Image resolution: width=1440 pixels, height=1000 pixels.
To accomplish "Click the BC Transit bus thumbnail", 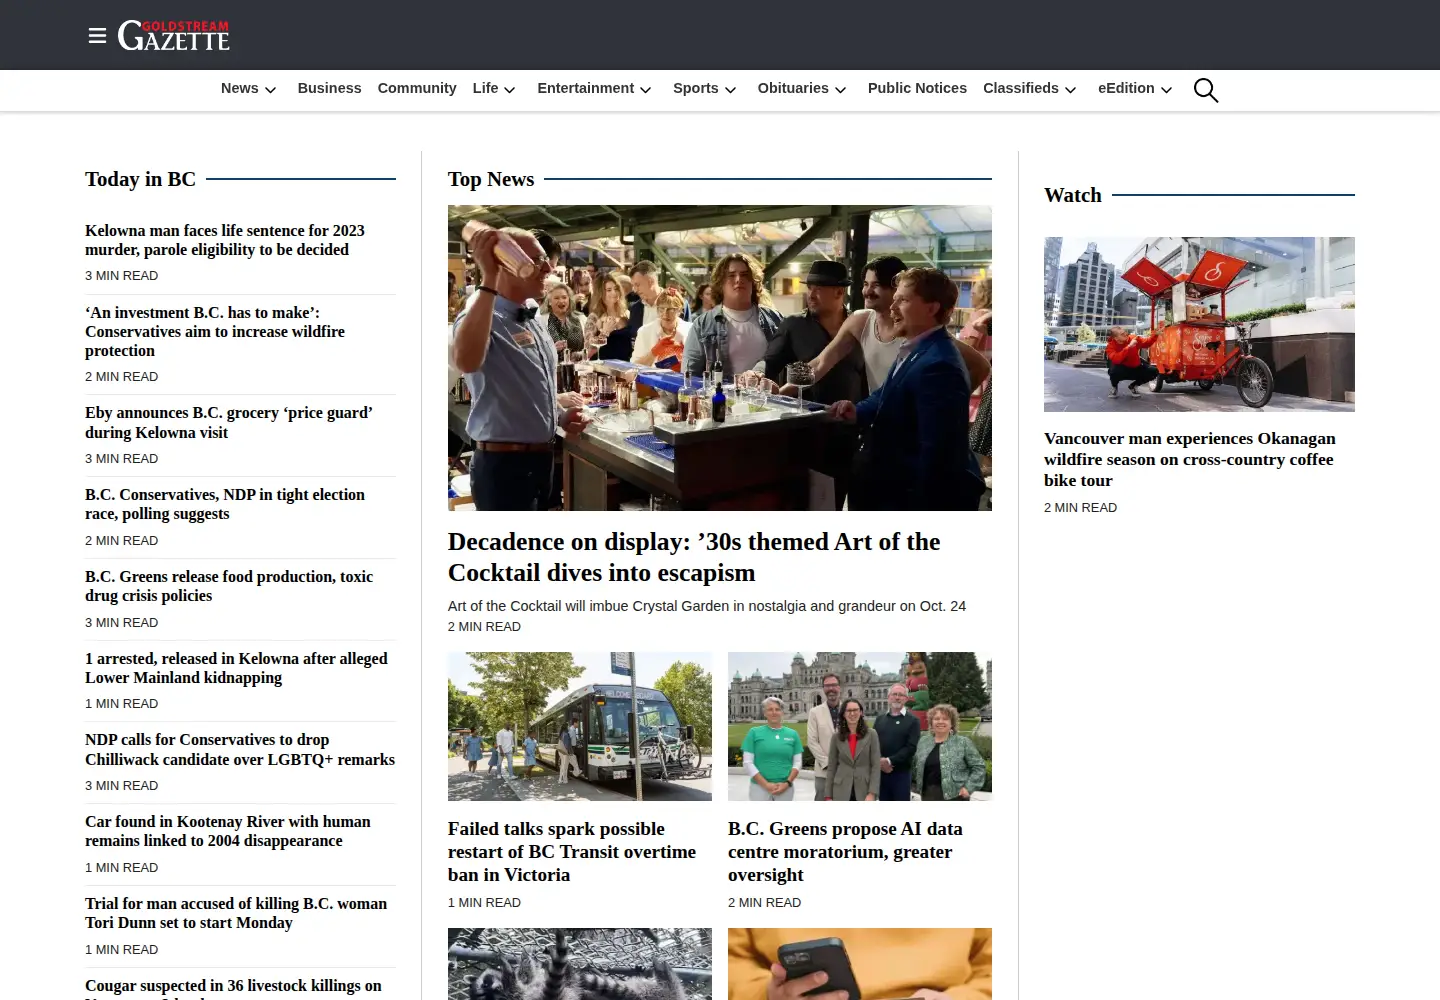I will (x=580, y=726).
